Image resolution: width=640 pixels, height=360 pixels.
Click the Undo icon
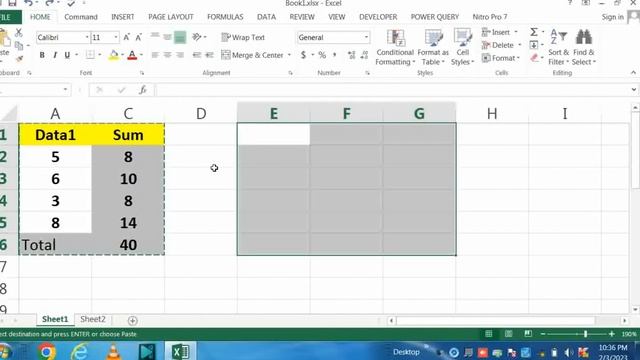coord(28,3)
